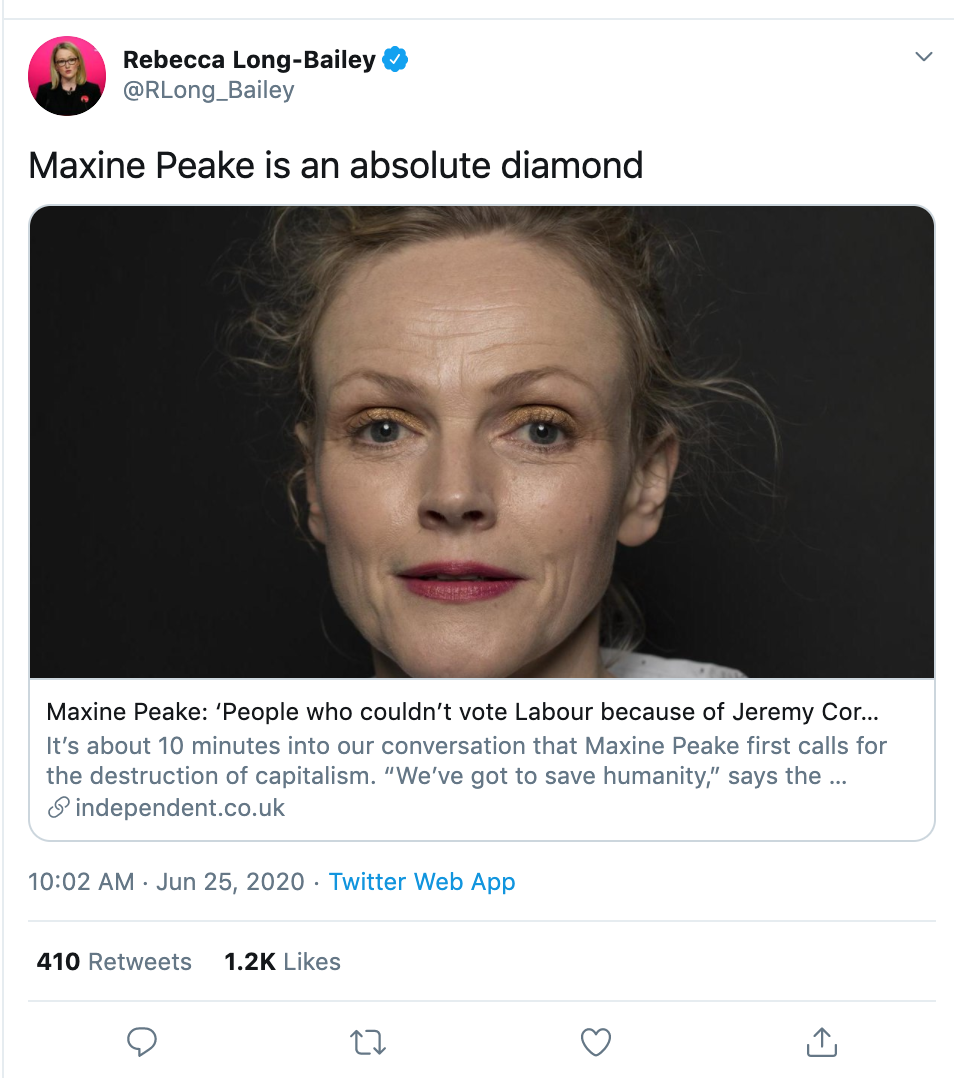Click the tweet text about Maxine Peake
Image resolution: width=954 pixels, height=1078 pixels.
coord(335,165)
